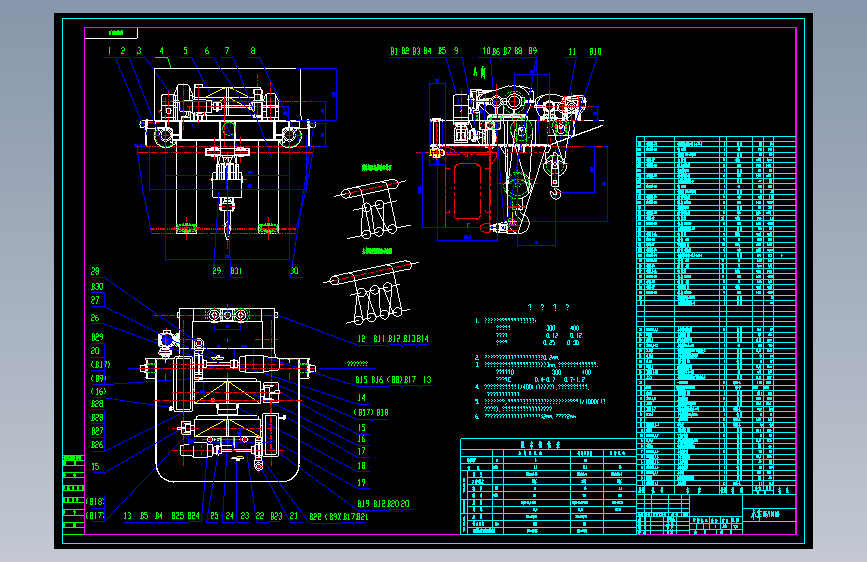Pick the B25 callout label
Image resolution: width=867 pixels, height=562 pixels.
177,516
